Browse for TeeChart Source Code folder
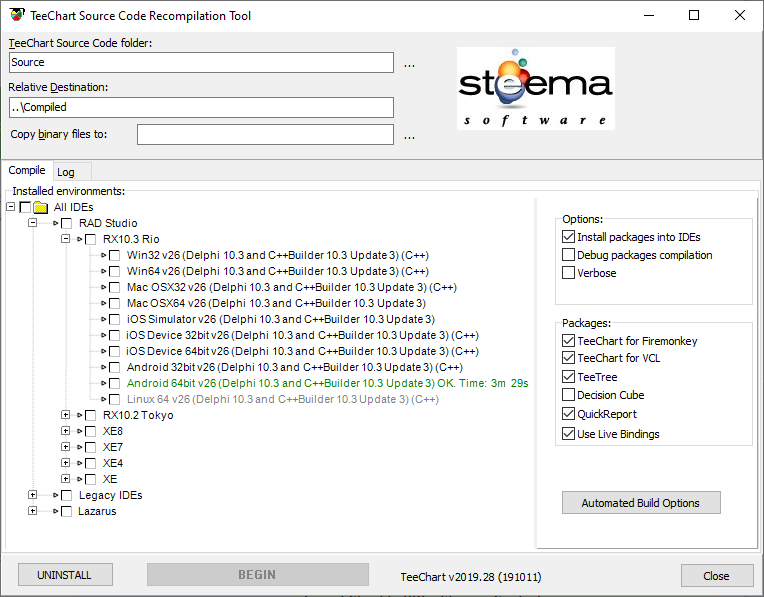Image resolution: width=764 pixels, height=597 pixels. click(x=409, y=64)
